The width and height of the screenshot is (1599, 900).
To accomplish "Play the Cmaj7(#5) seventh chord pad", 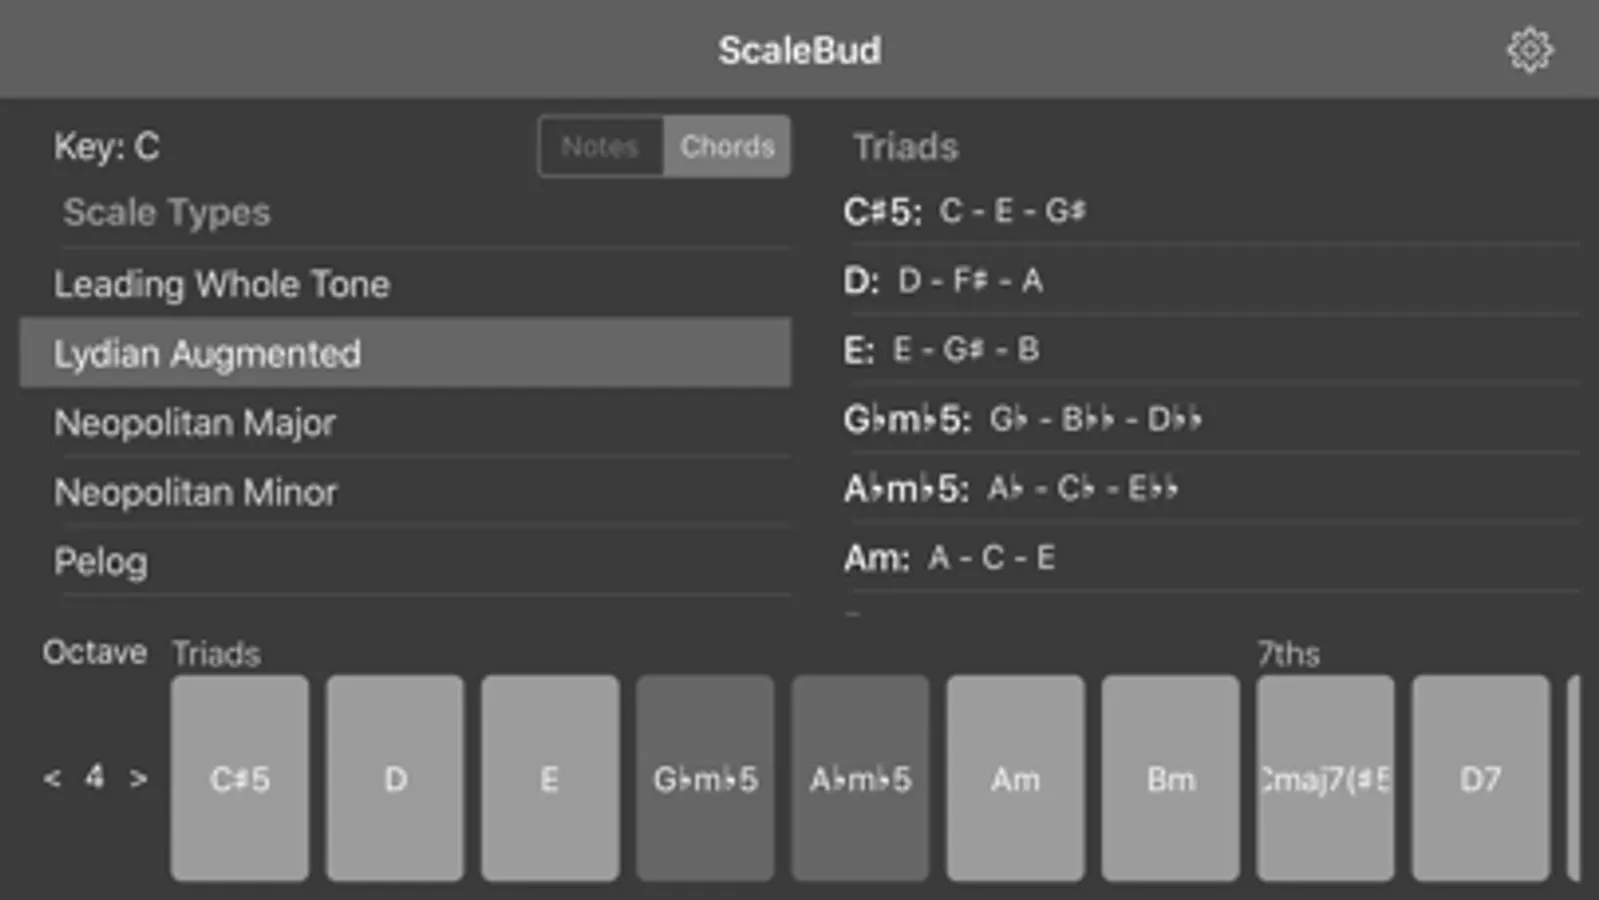I will pos(1325,778).
